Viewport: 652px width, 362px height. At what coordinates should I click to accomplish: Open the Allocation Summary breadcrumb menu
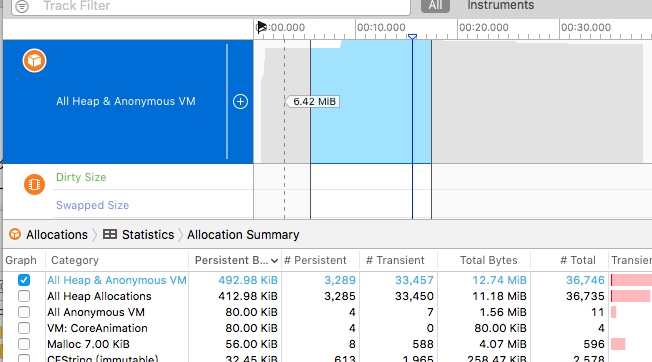point(243,235)
